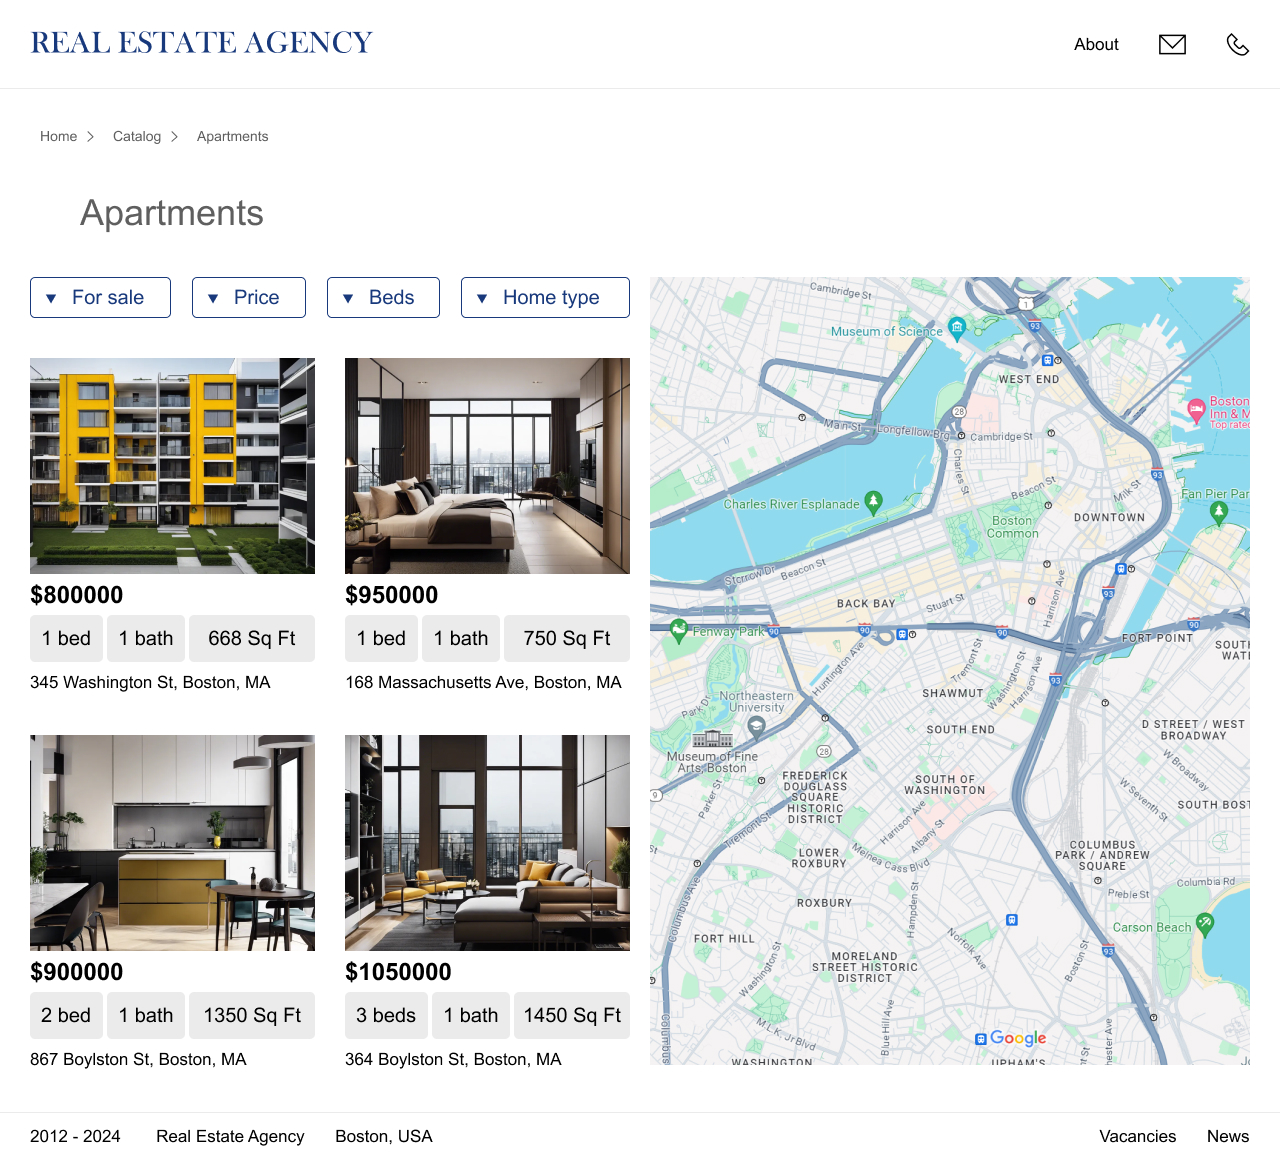Click the 3 beds tag
The width and height of the screenshot is (1280, 1161).
[x=386, y=1015]
